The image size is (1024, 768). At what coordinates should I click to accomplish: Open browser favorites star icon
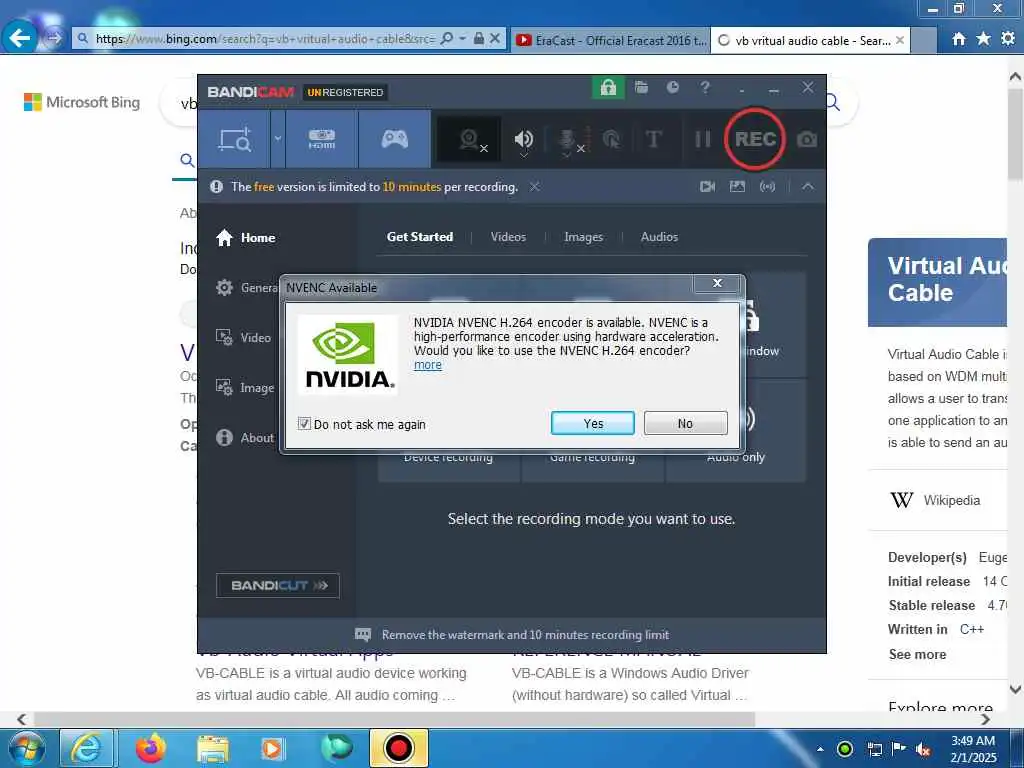[983, 39]
